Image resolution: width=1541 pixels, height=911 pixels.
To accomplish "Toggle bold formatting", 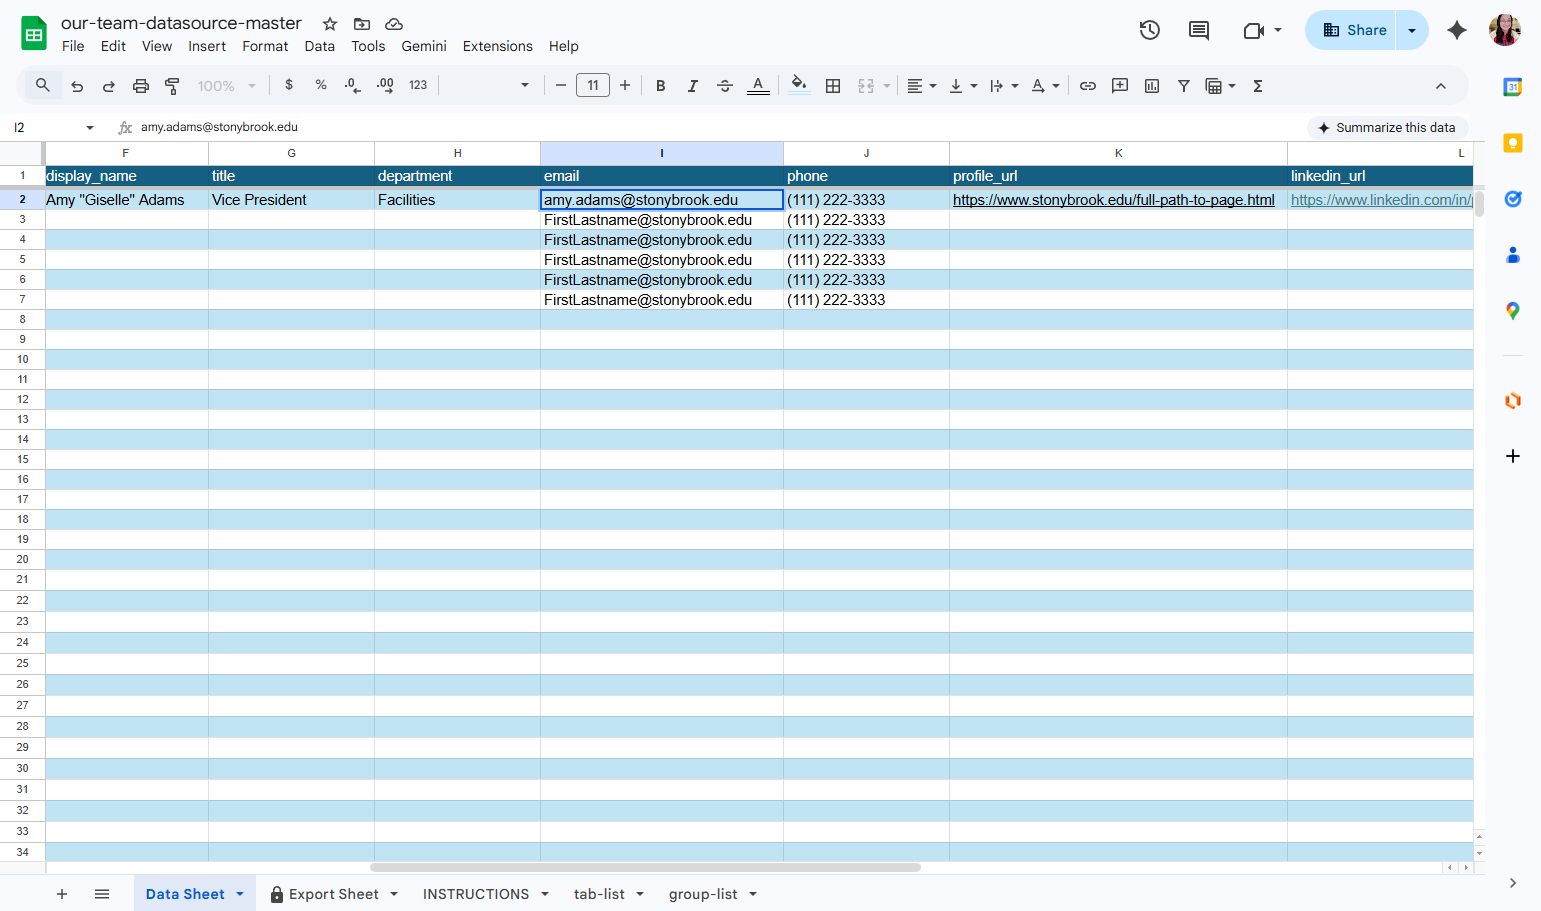I will pos(661,86).
